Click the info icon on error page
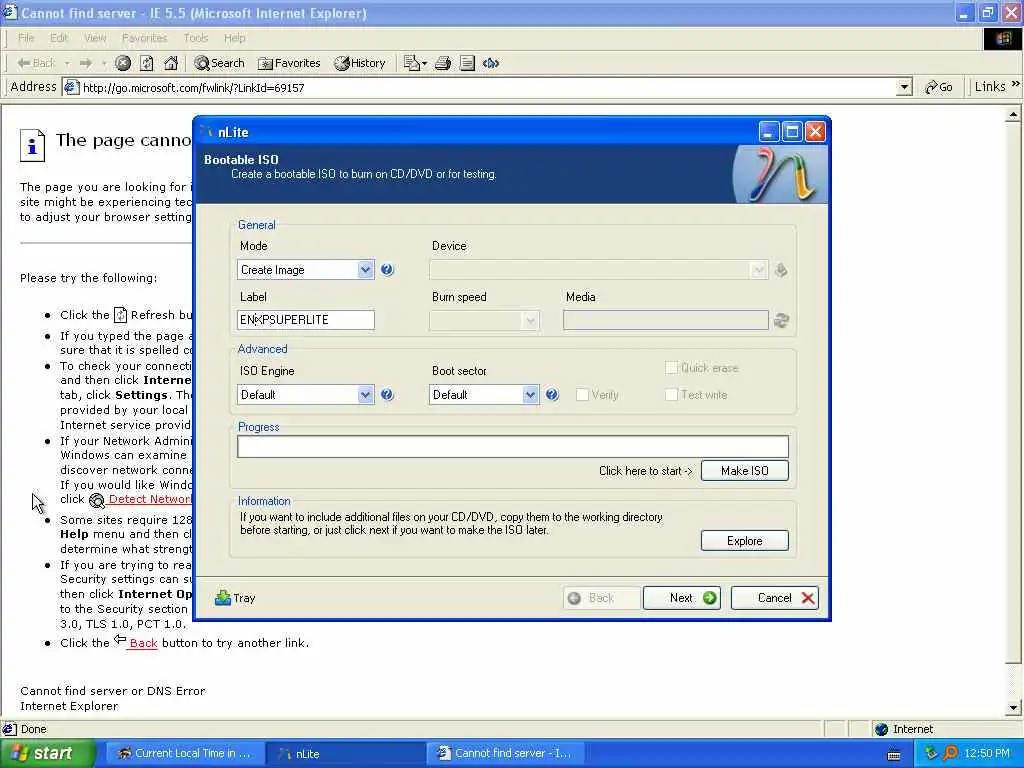This screenshot has height=768, width=1024. [x=33, y=145]
